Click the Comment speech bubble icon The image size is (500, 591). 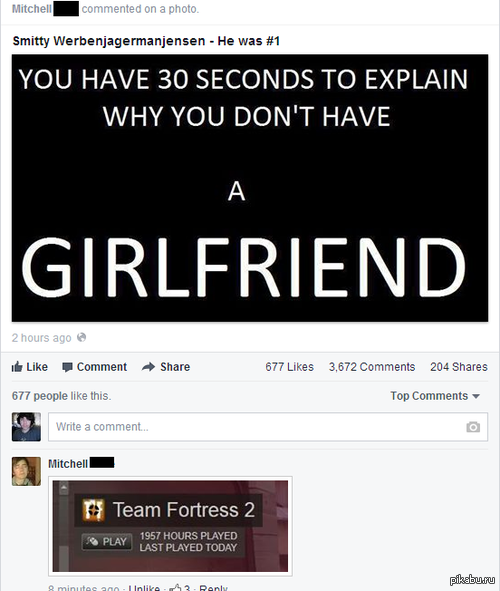pos(67,367)
